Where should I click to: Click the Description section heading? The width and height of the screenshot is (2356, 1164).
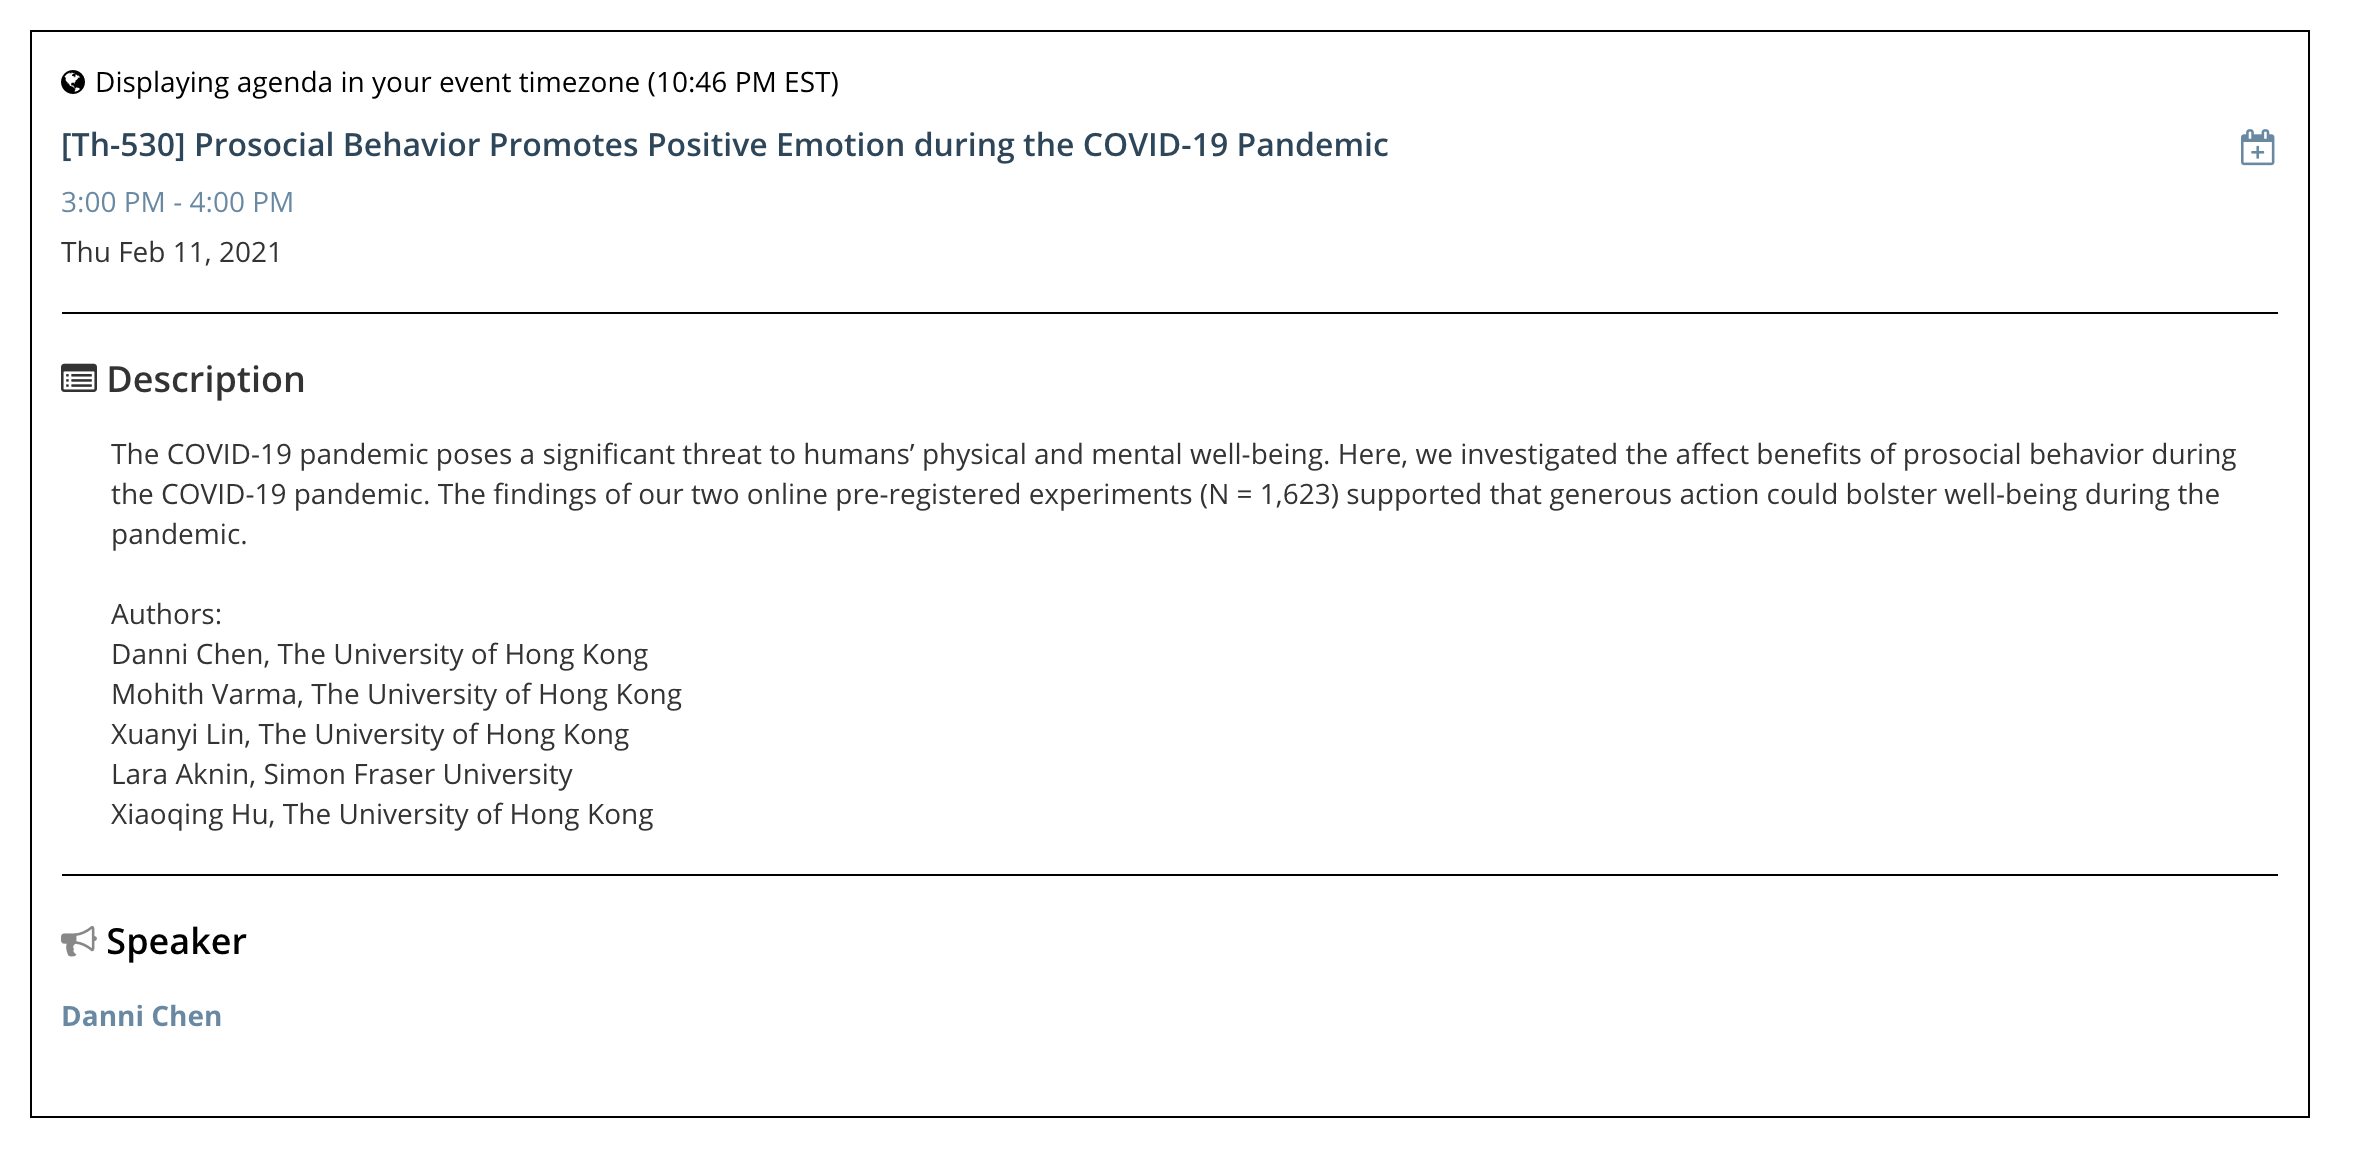coord(206,379)
